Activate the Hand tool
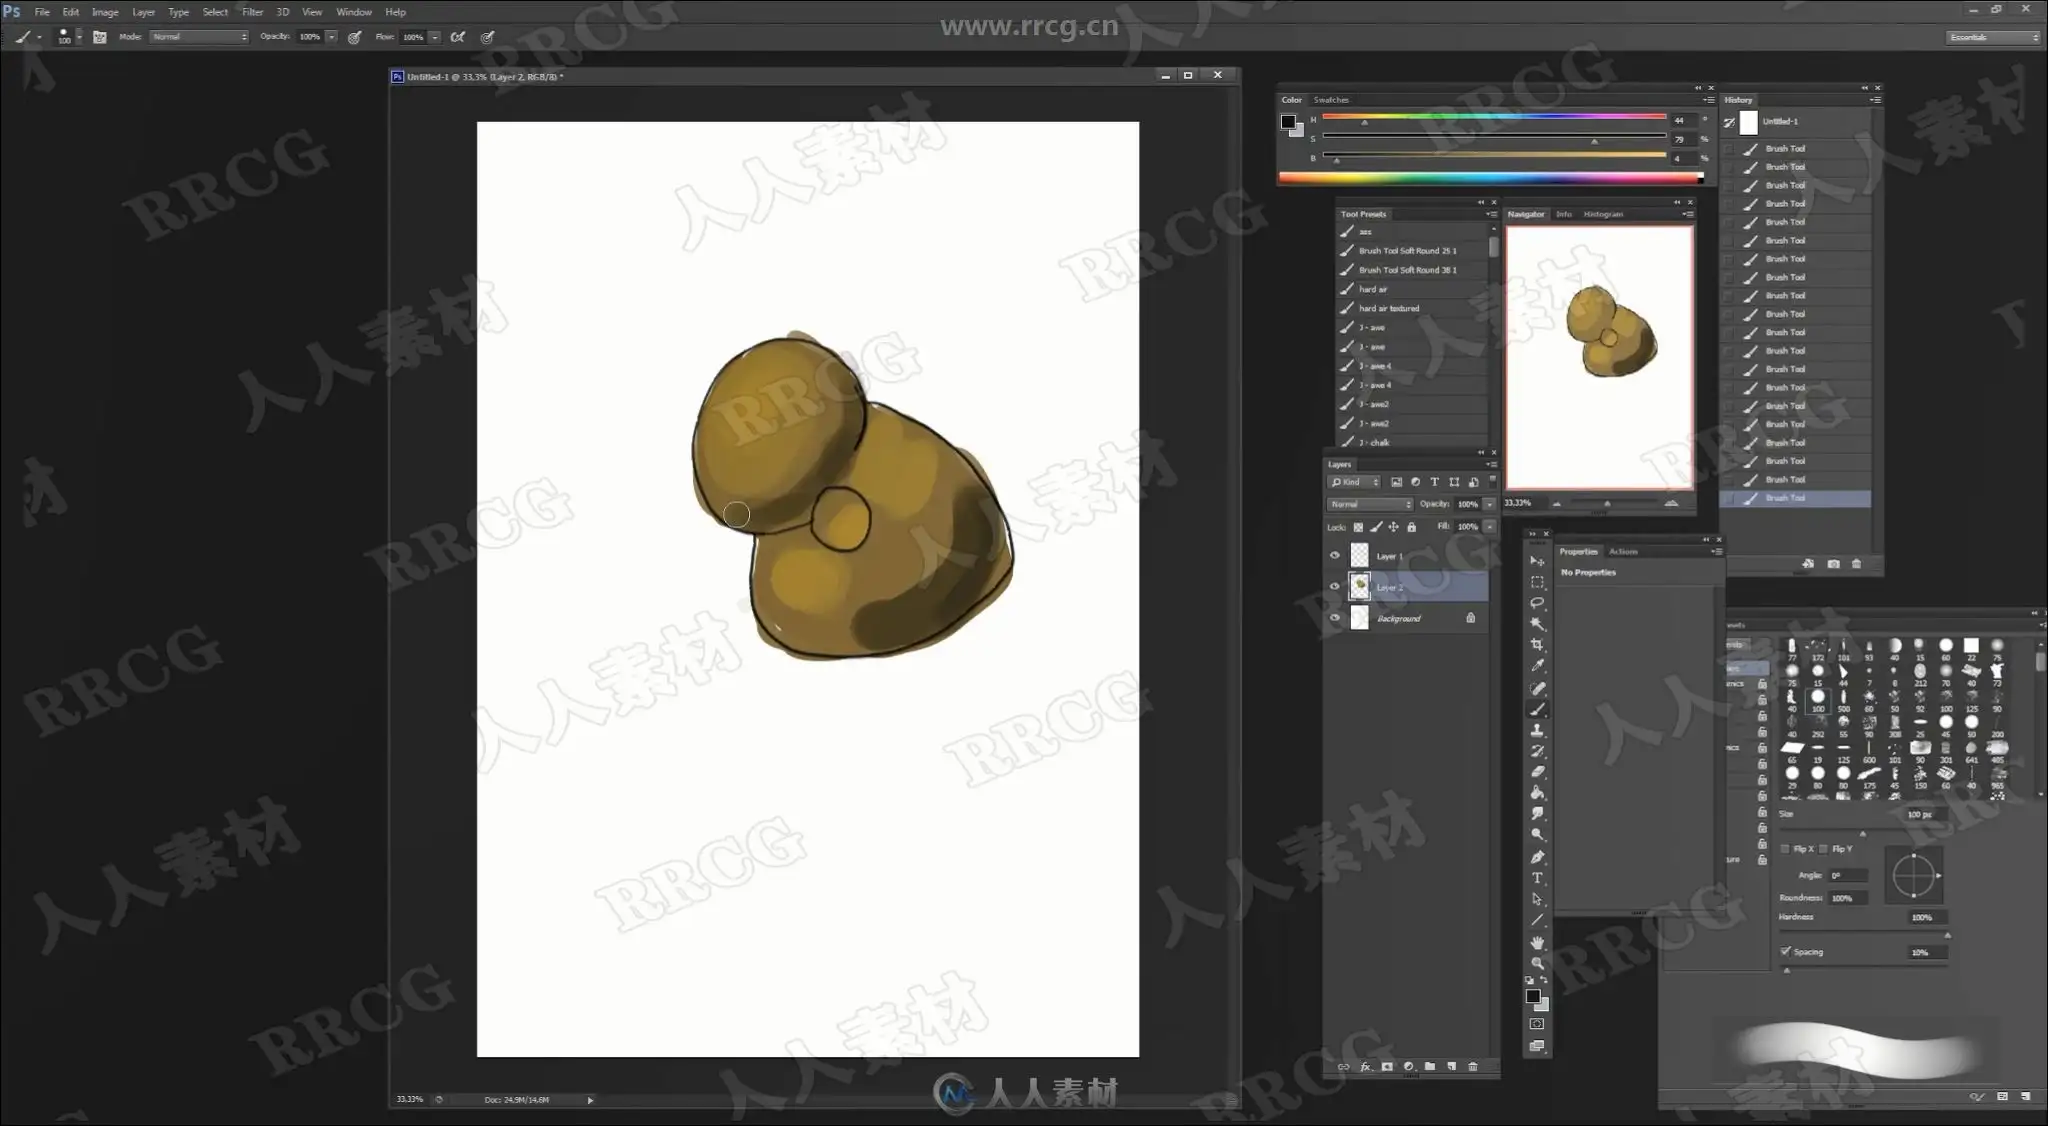The width and height of the screenshot is (2048, 1126). click(1537, 942)
